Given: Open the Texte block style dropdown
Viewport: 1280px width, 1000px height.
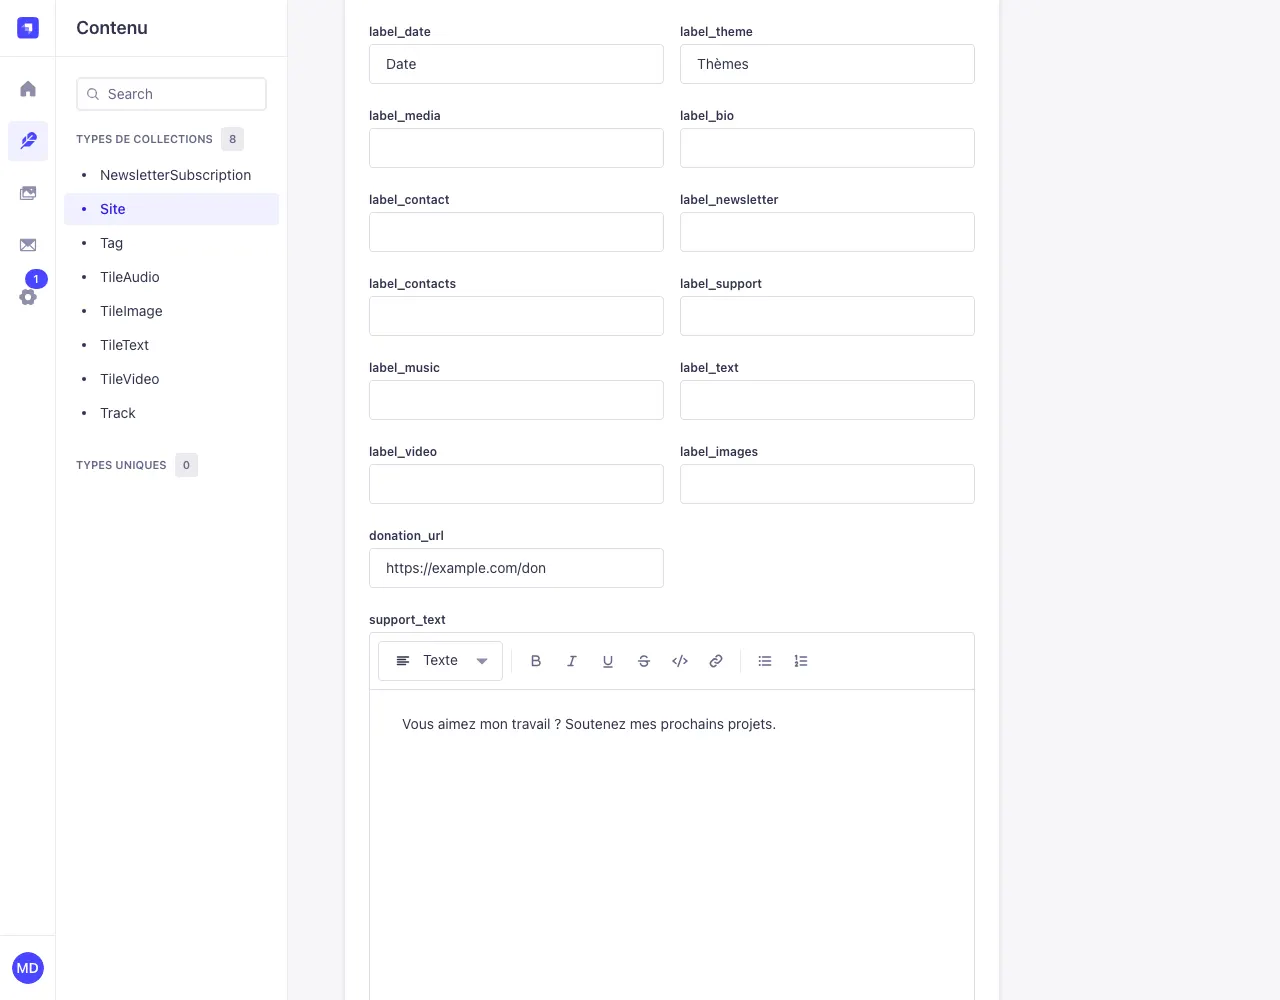Looking at the screenshot, I should click(x=440, y=661).
